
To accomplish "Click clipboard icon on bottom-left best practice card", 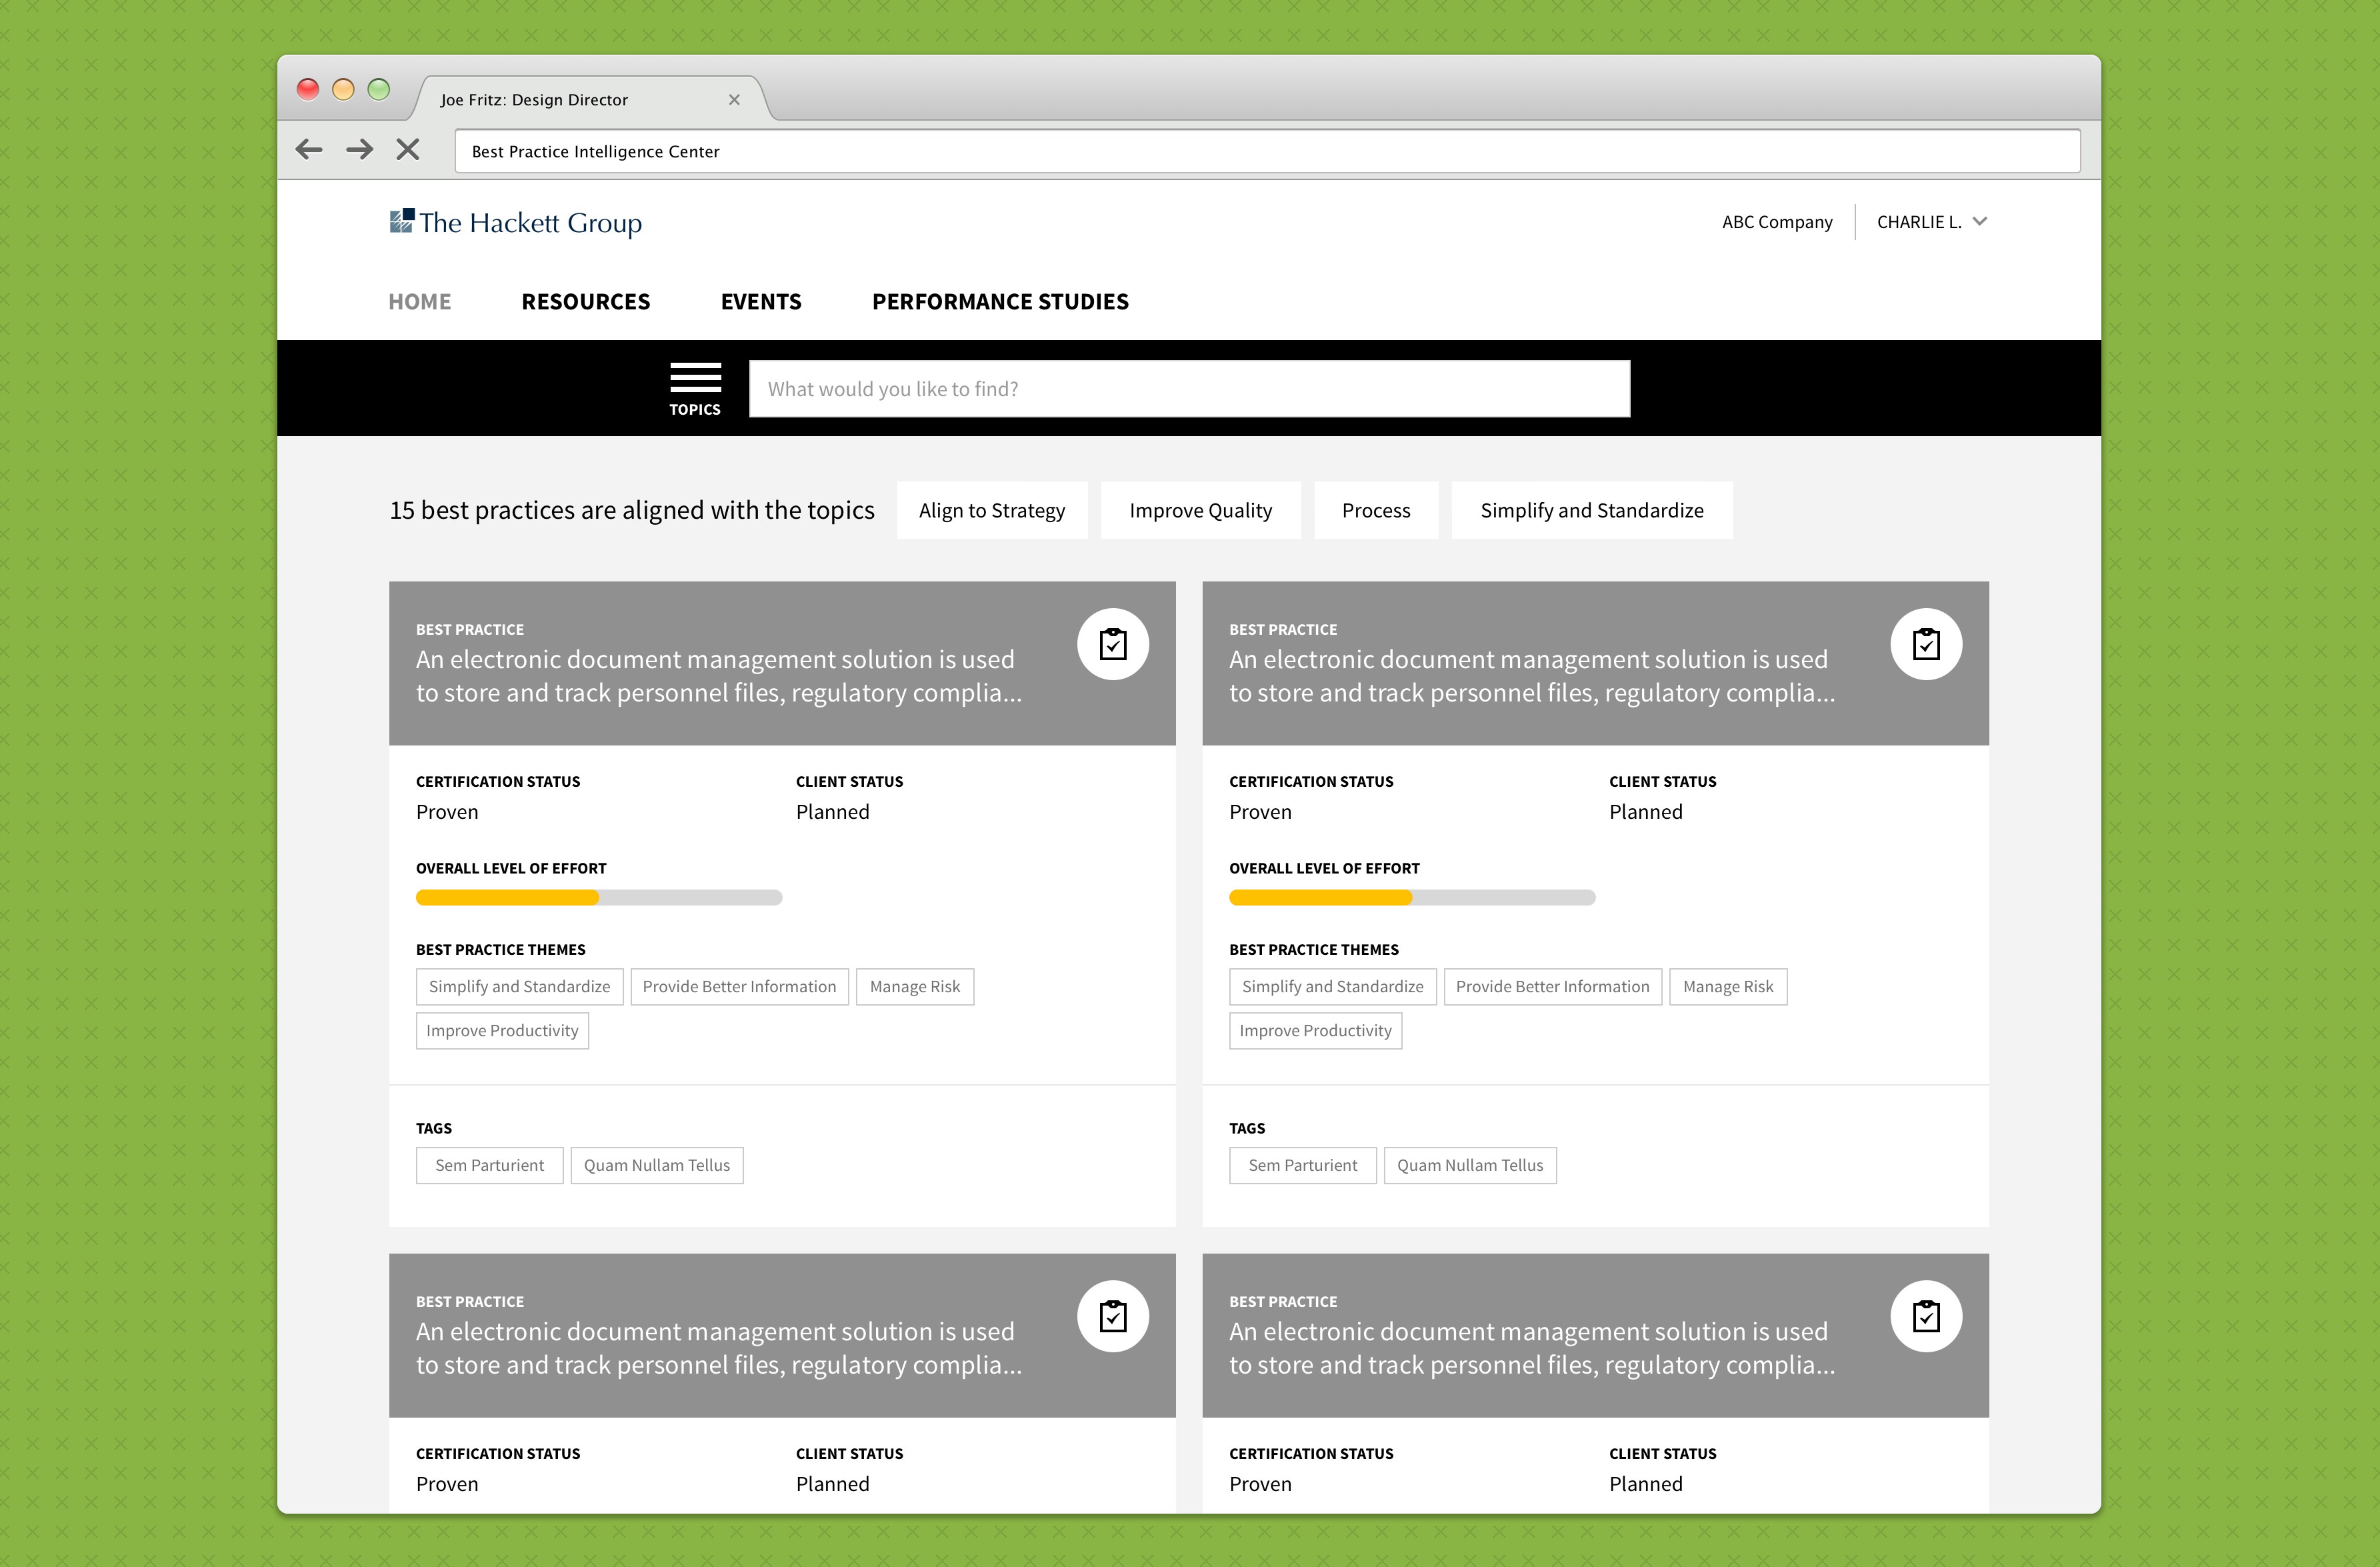I will [1113, 1316].
